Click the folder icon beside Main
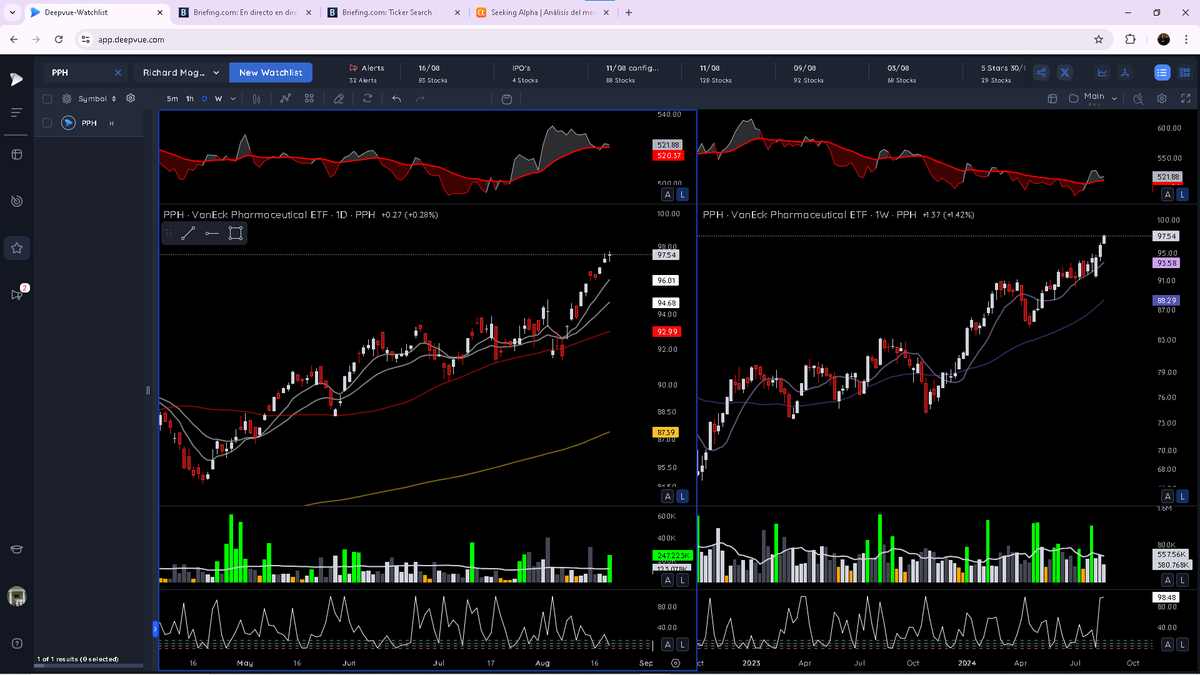Screen dimensions: 1200x675 1074,98
